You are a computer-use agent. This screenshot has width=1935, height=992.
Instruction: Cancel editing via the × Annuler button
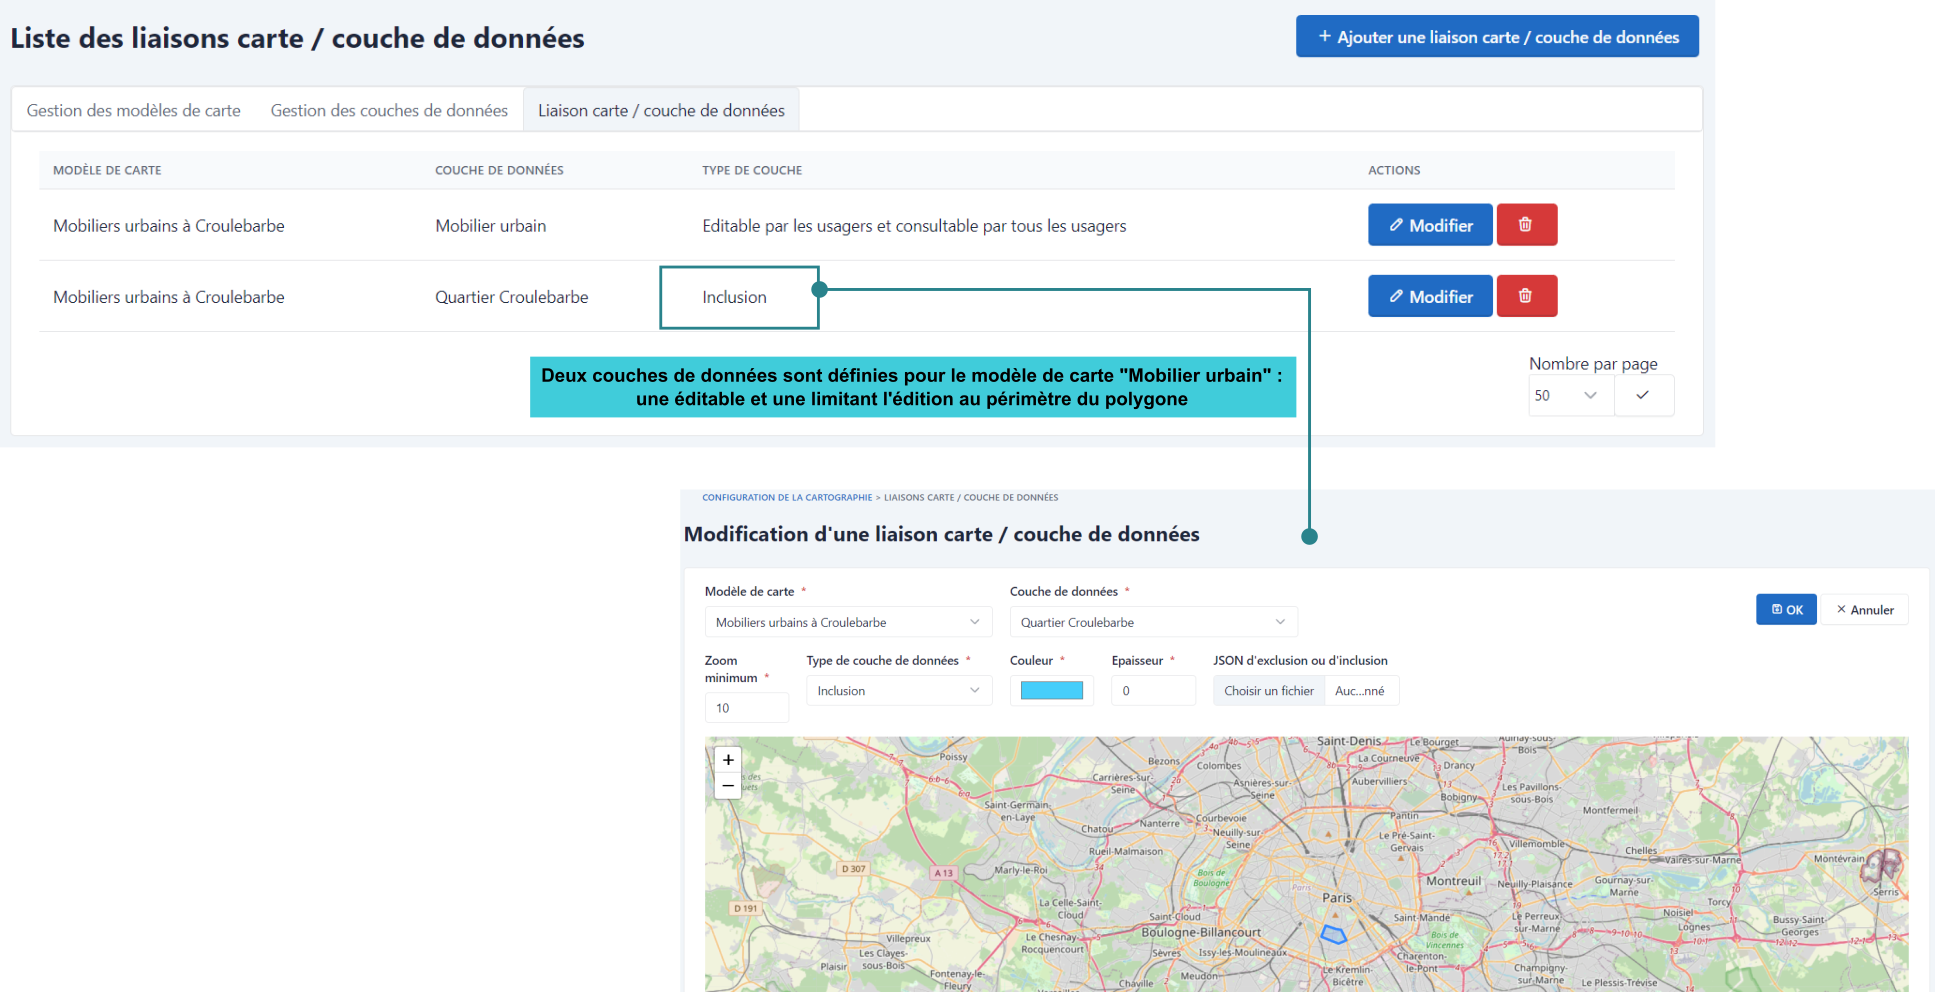(x=1864, y=609)
